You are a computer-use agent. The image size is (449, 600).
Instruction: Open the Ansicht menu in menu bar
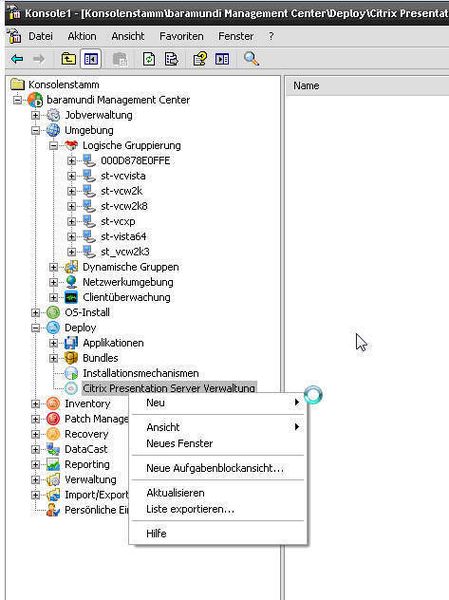tap(128, 36)
